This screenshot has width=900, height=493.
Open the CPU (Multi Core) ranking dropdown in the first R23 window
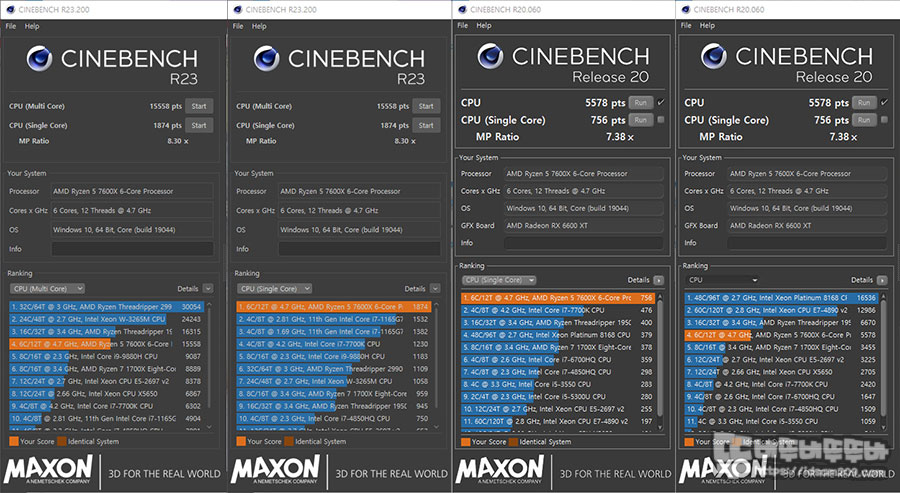(47, 289)
